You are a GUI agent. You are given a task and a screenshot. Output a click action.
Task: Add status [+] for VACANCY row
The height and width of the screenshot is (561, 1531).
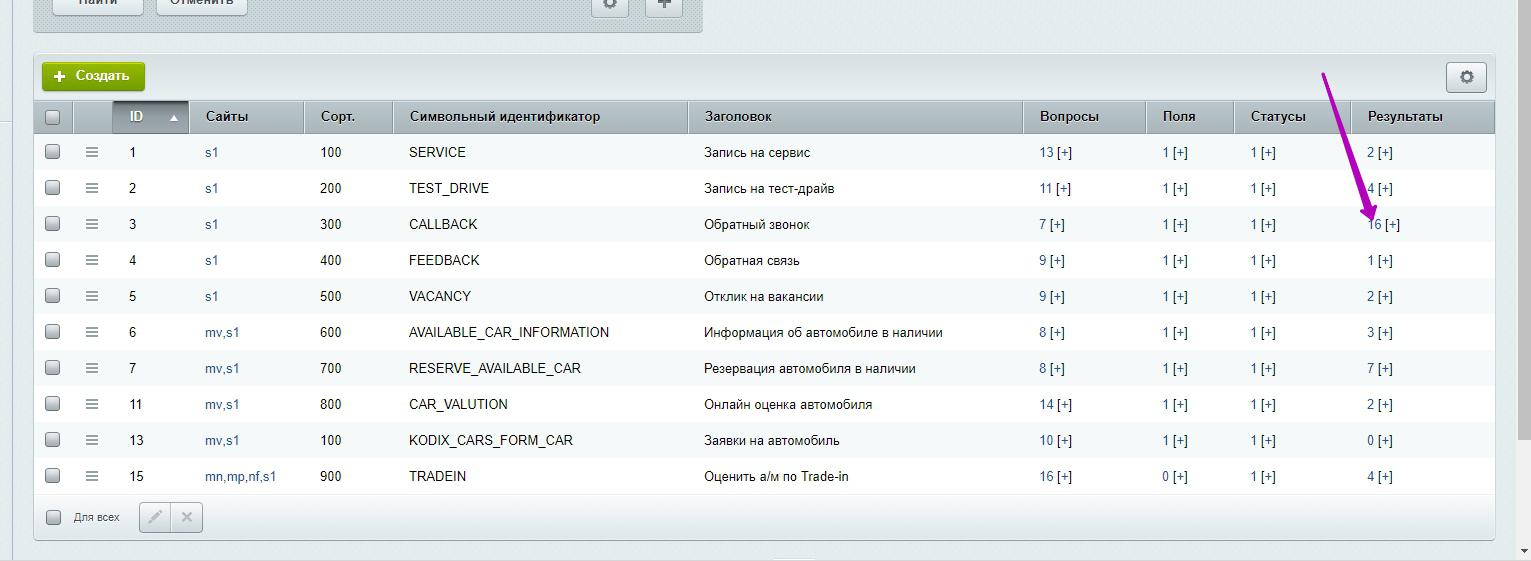1268,297
